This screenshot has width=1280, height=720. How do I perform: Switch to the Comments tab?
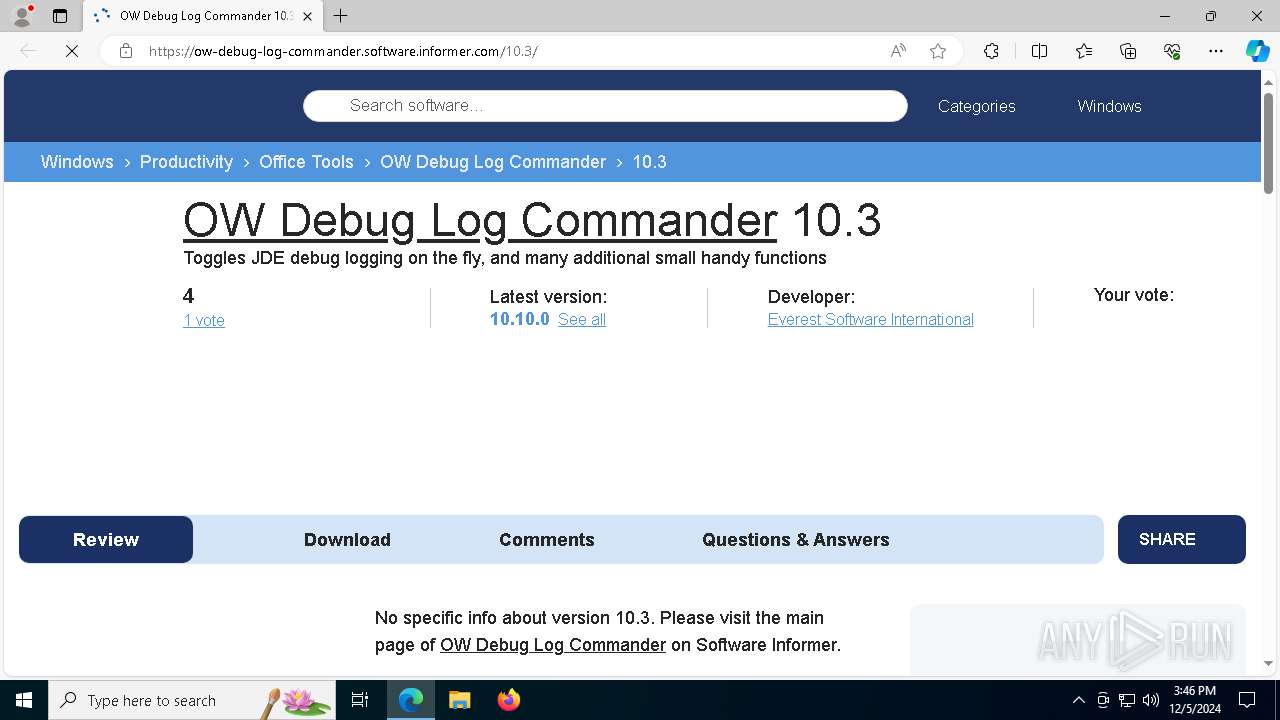547,539
